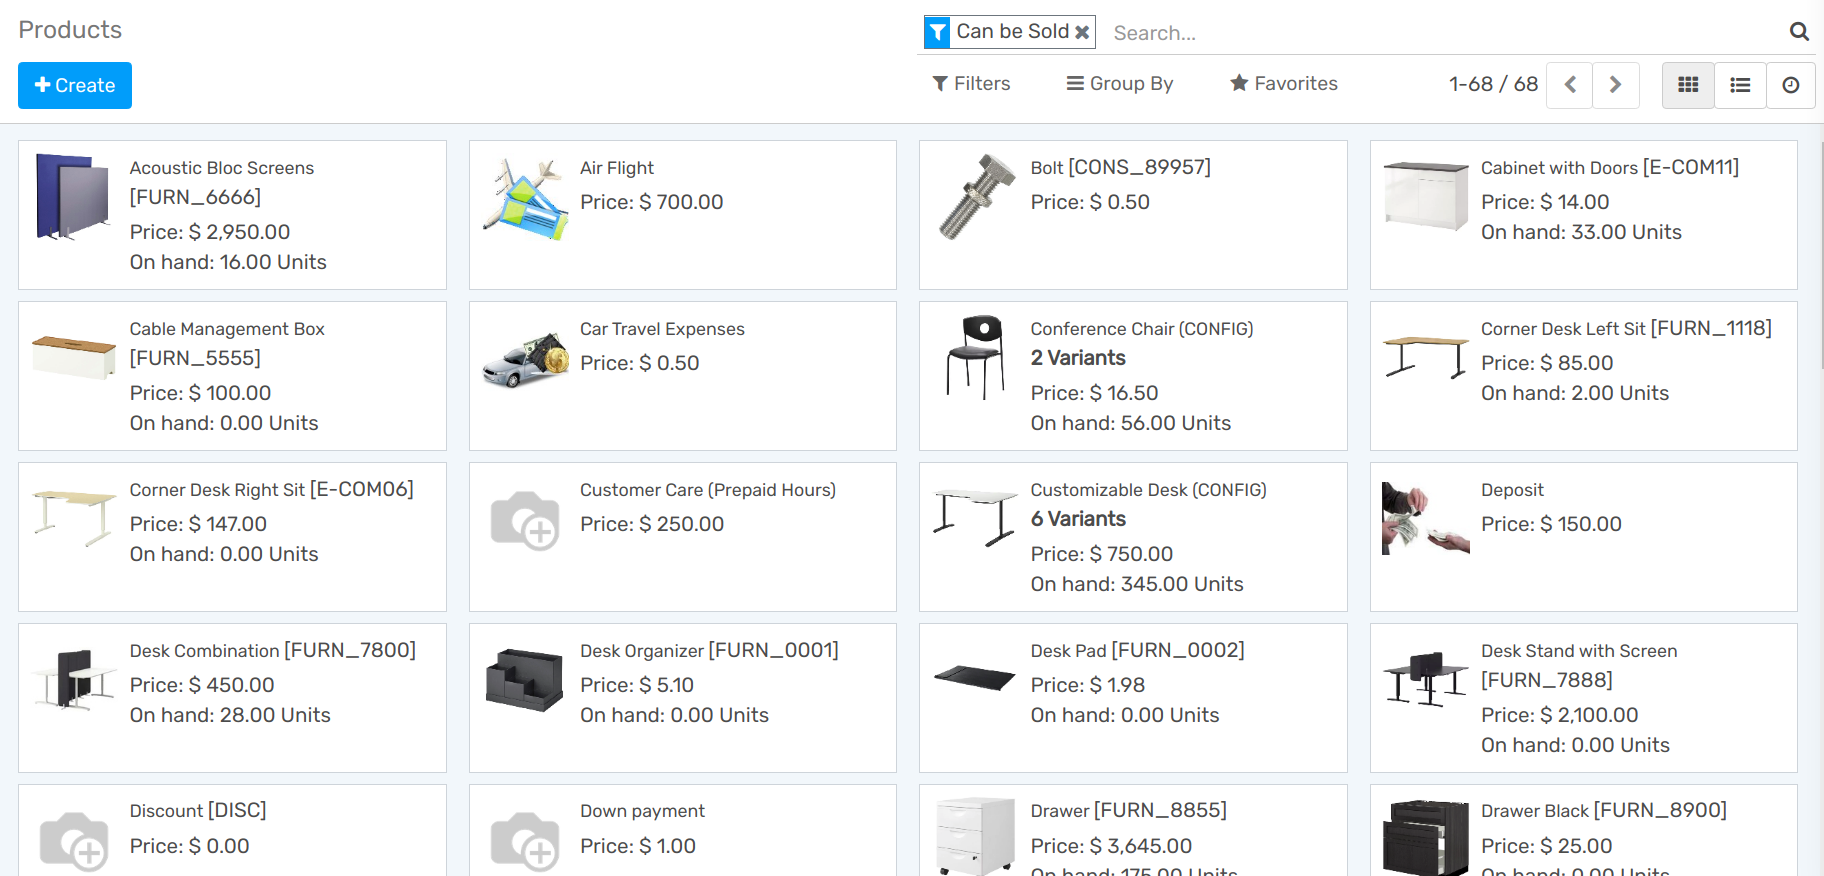Remove the Can be Sold filter

[x=1082, y=32]
